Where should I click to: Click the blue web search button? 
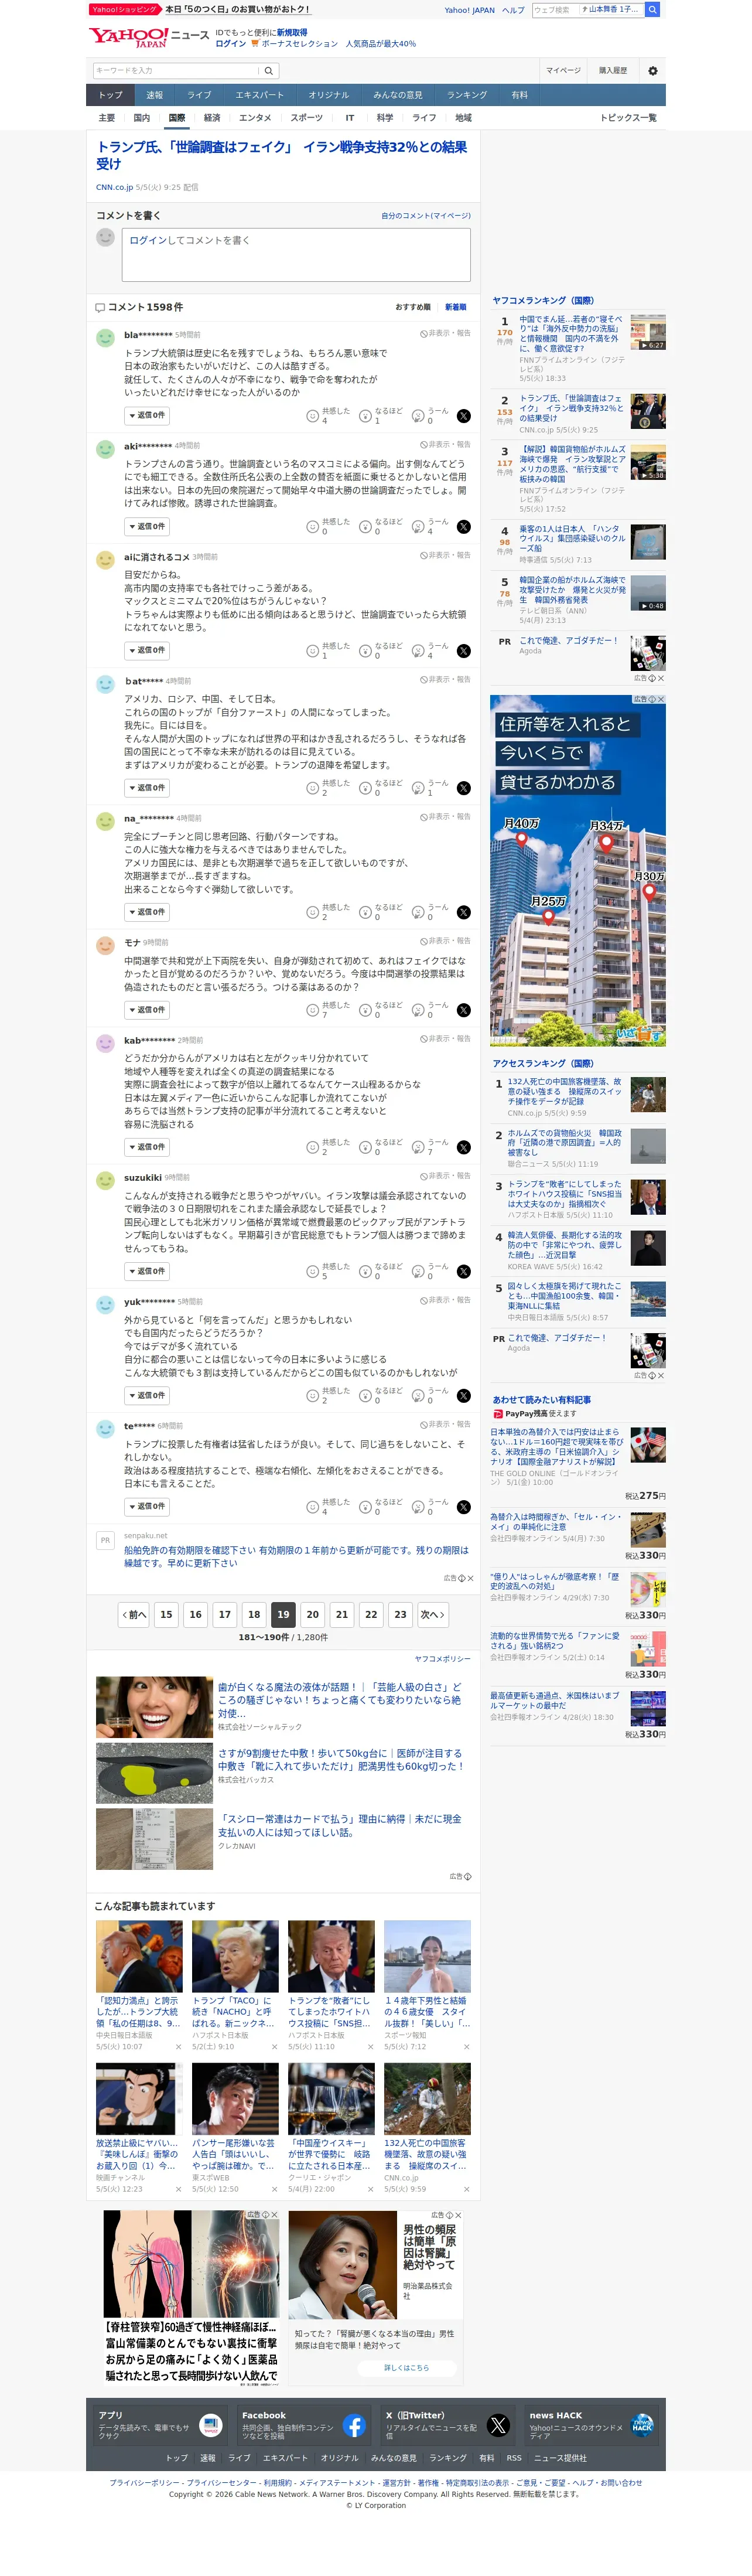pyautogui.click(x=652, y=10)
